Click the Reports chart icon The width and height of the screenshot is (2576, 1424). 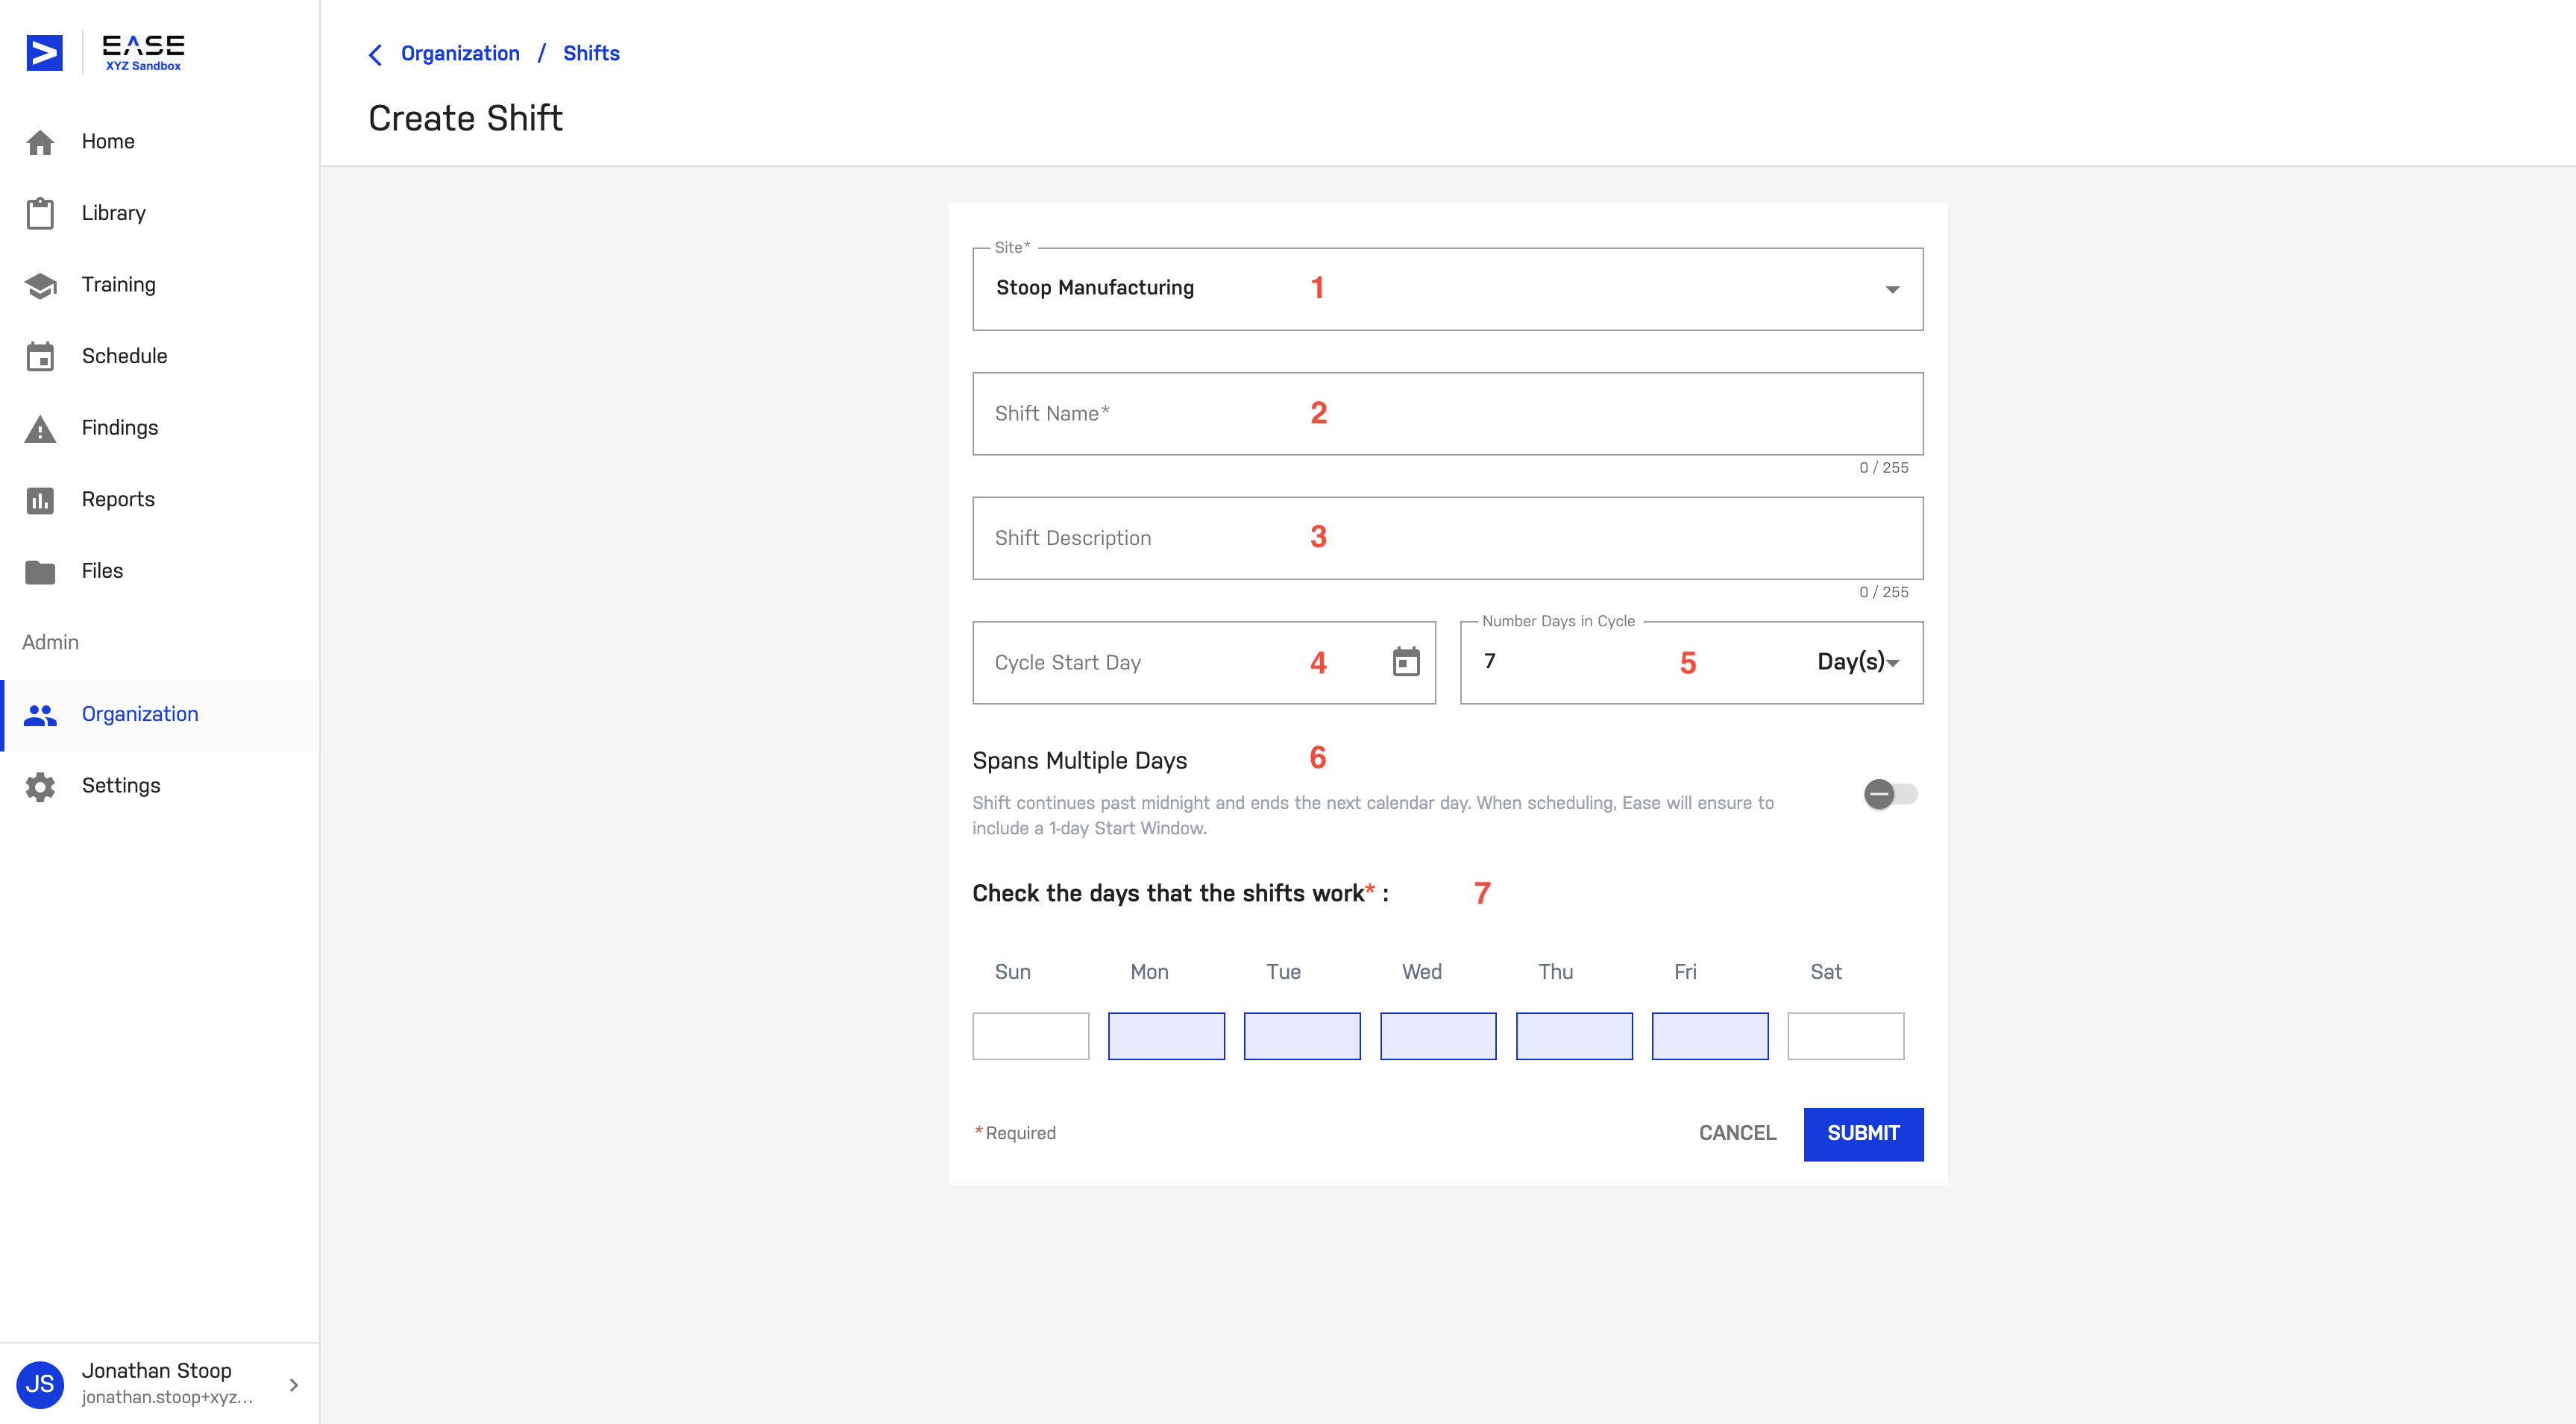[40, 500]
